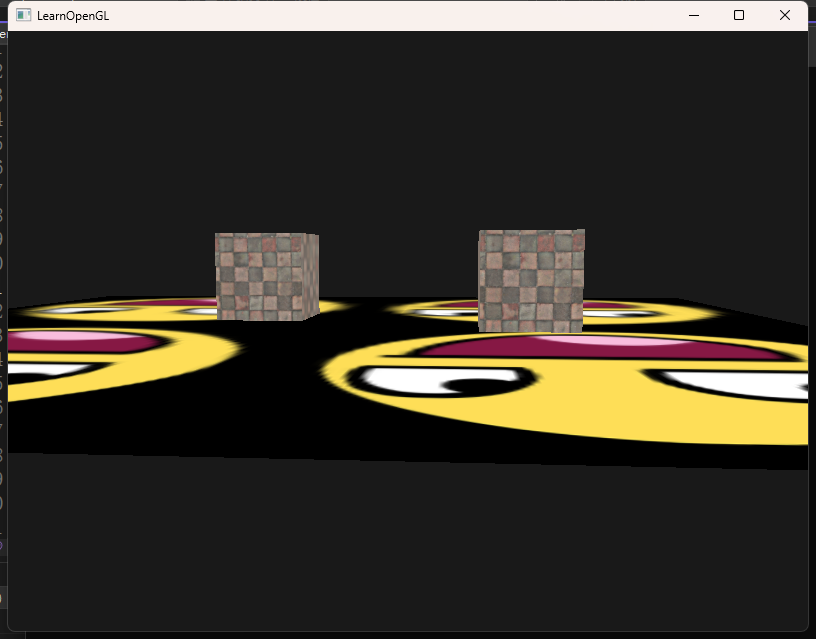Close the LearnOpenGL window
Screen dimensions: 816x639
785,15
